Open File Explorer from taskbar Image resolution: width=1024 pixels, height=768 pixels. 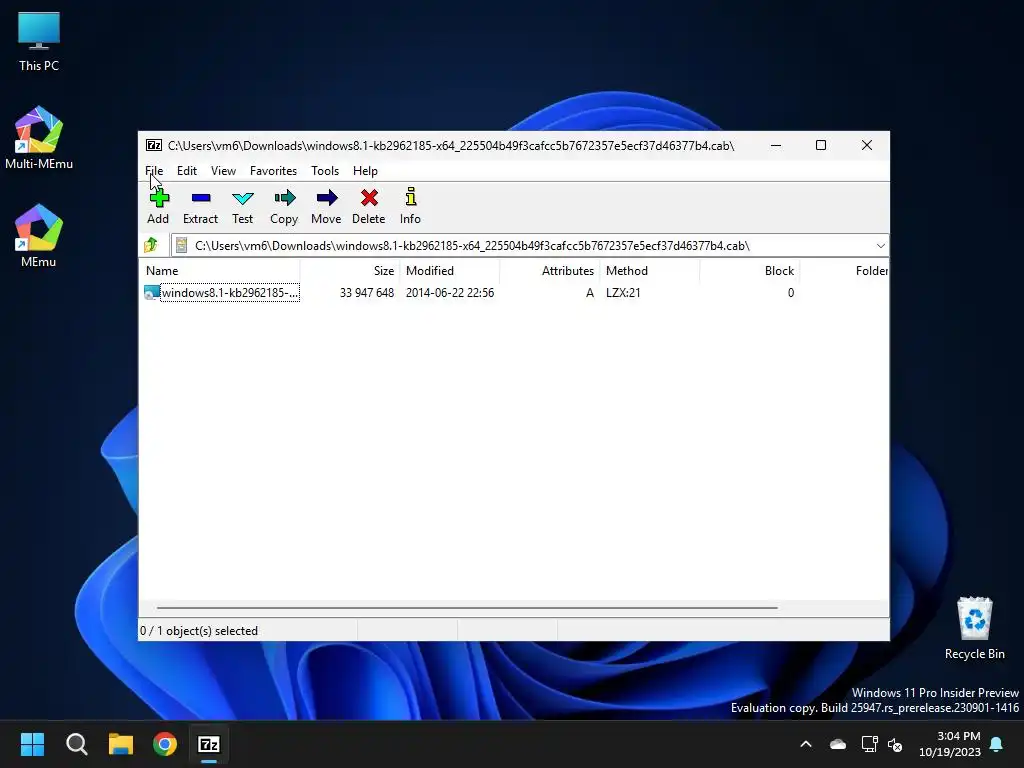click(x=121, y=744)
